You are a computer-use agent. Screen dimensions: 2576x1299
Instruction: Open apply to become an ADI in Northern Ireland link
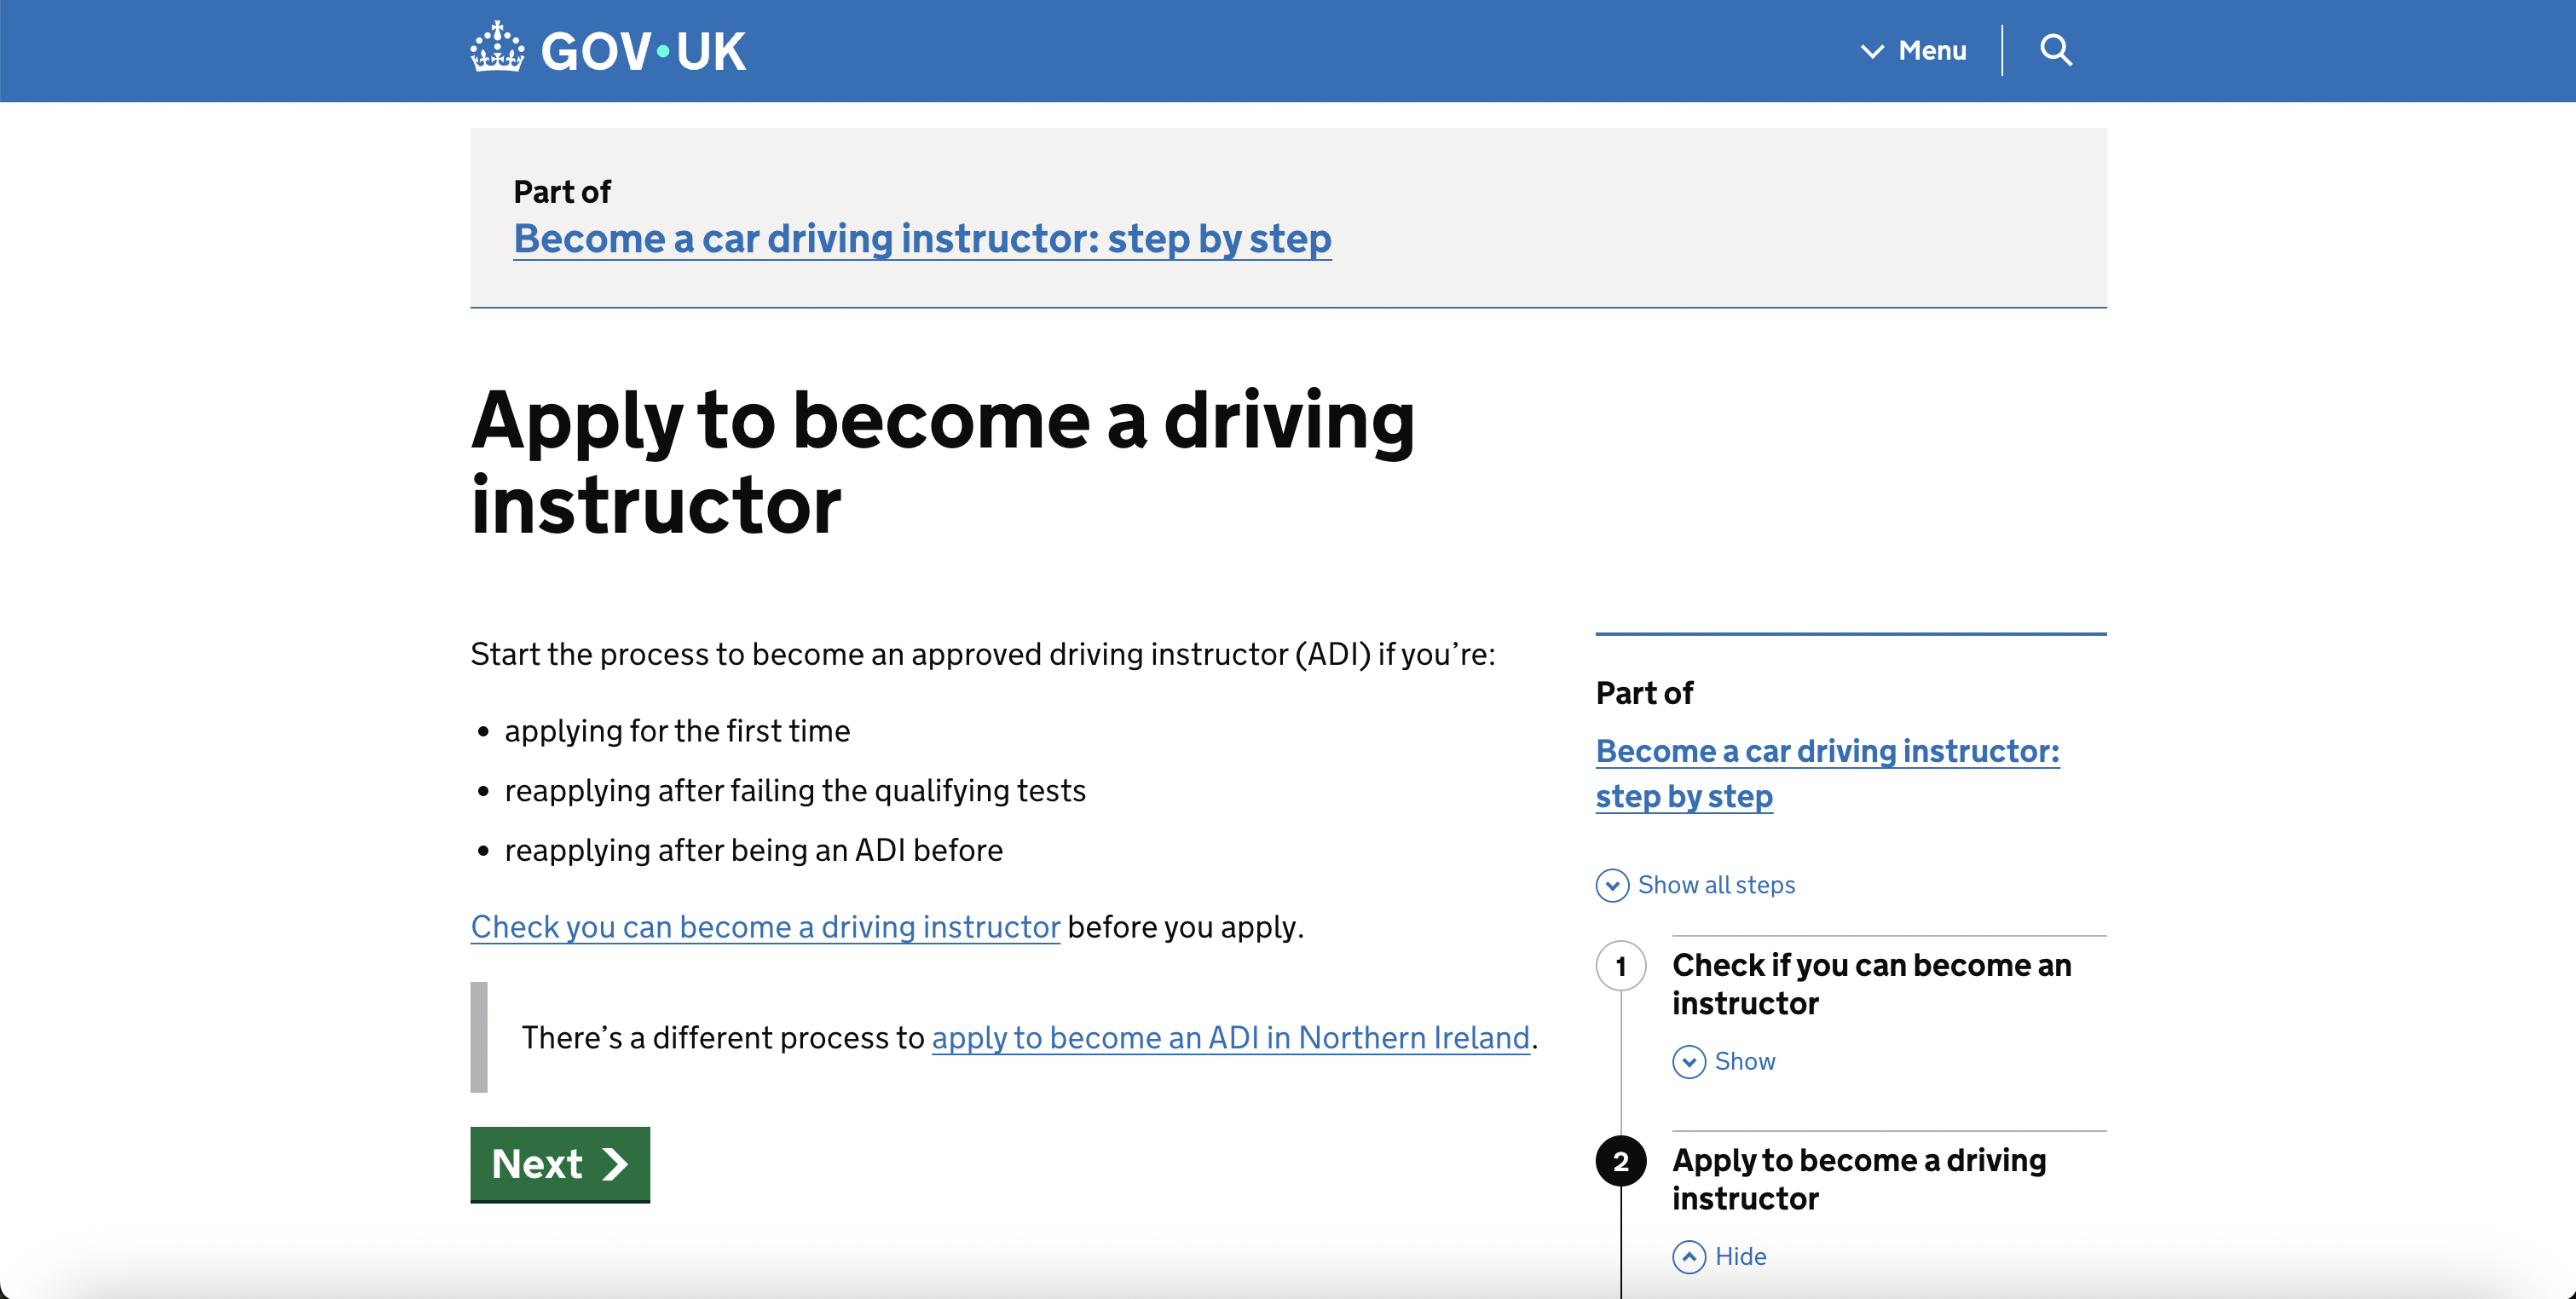tap(1230, 1038)
